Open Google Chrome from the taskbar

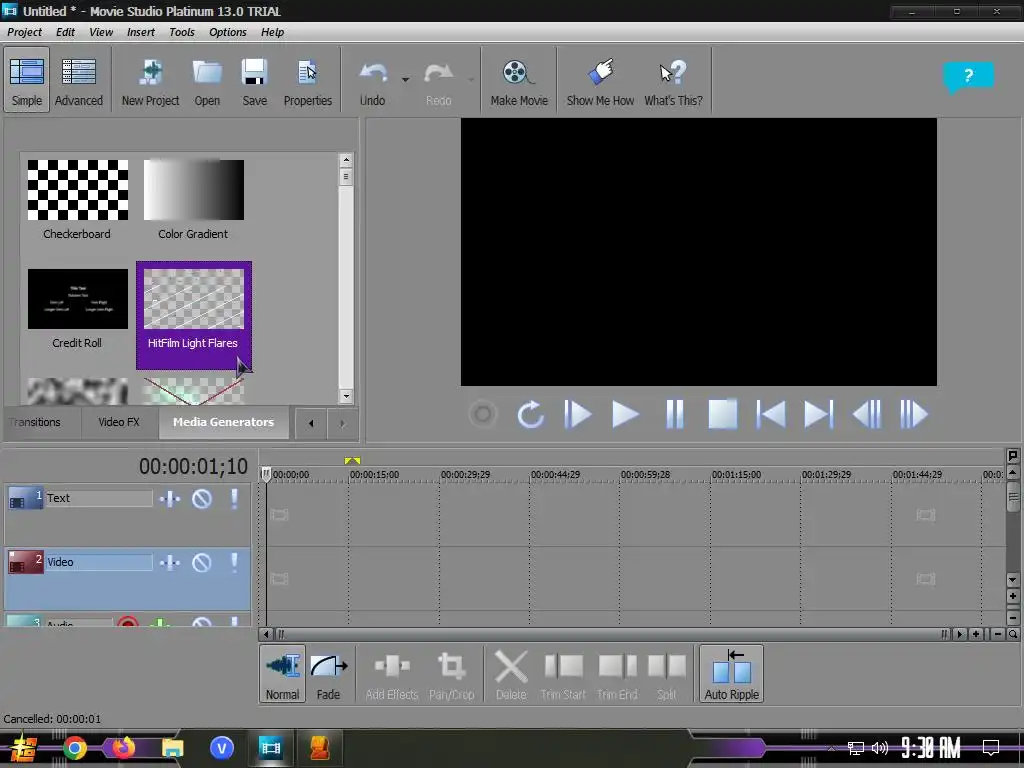(x=74, y=747)
